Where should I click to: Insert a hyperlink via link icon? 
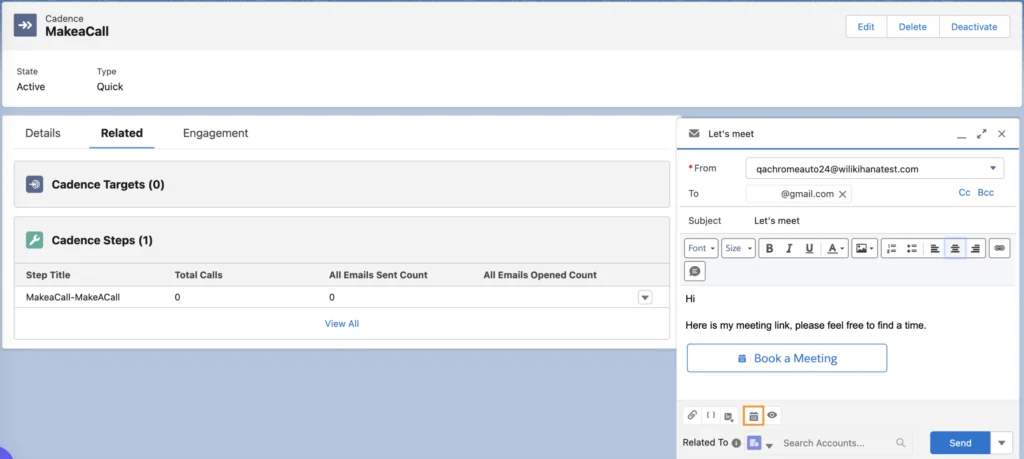click(999, 248)
